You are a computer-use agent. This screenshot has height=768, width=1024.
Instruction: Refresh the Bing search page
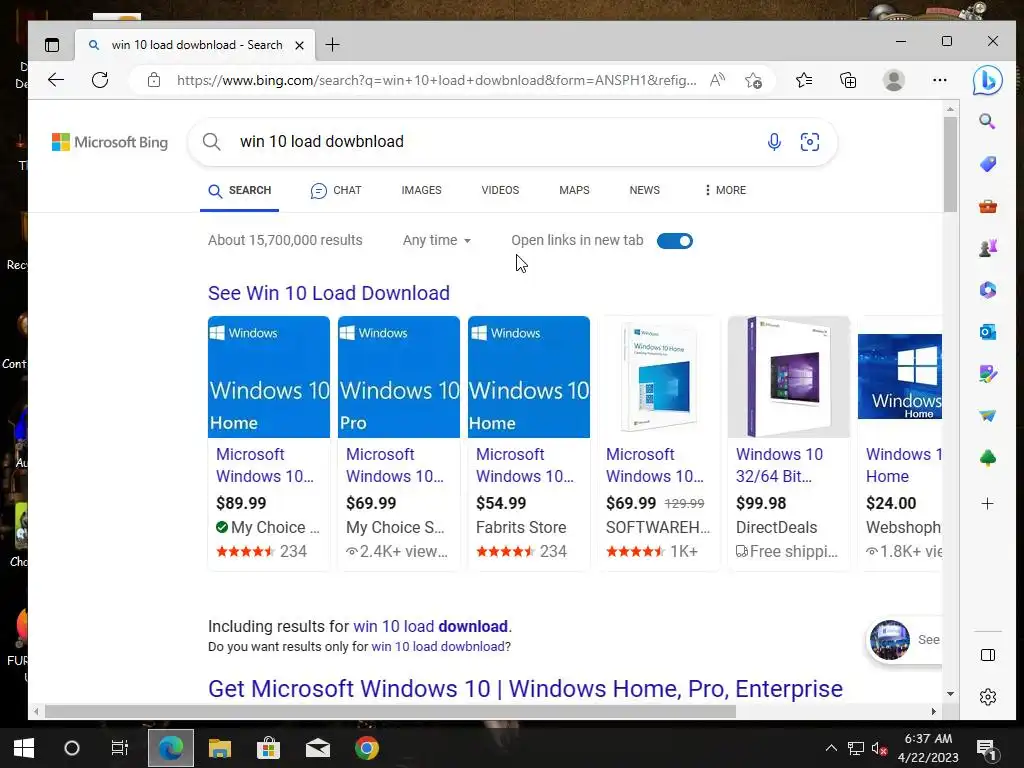(x=100, y=80)
